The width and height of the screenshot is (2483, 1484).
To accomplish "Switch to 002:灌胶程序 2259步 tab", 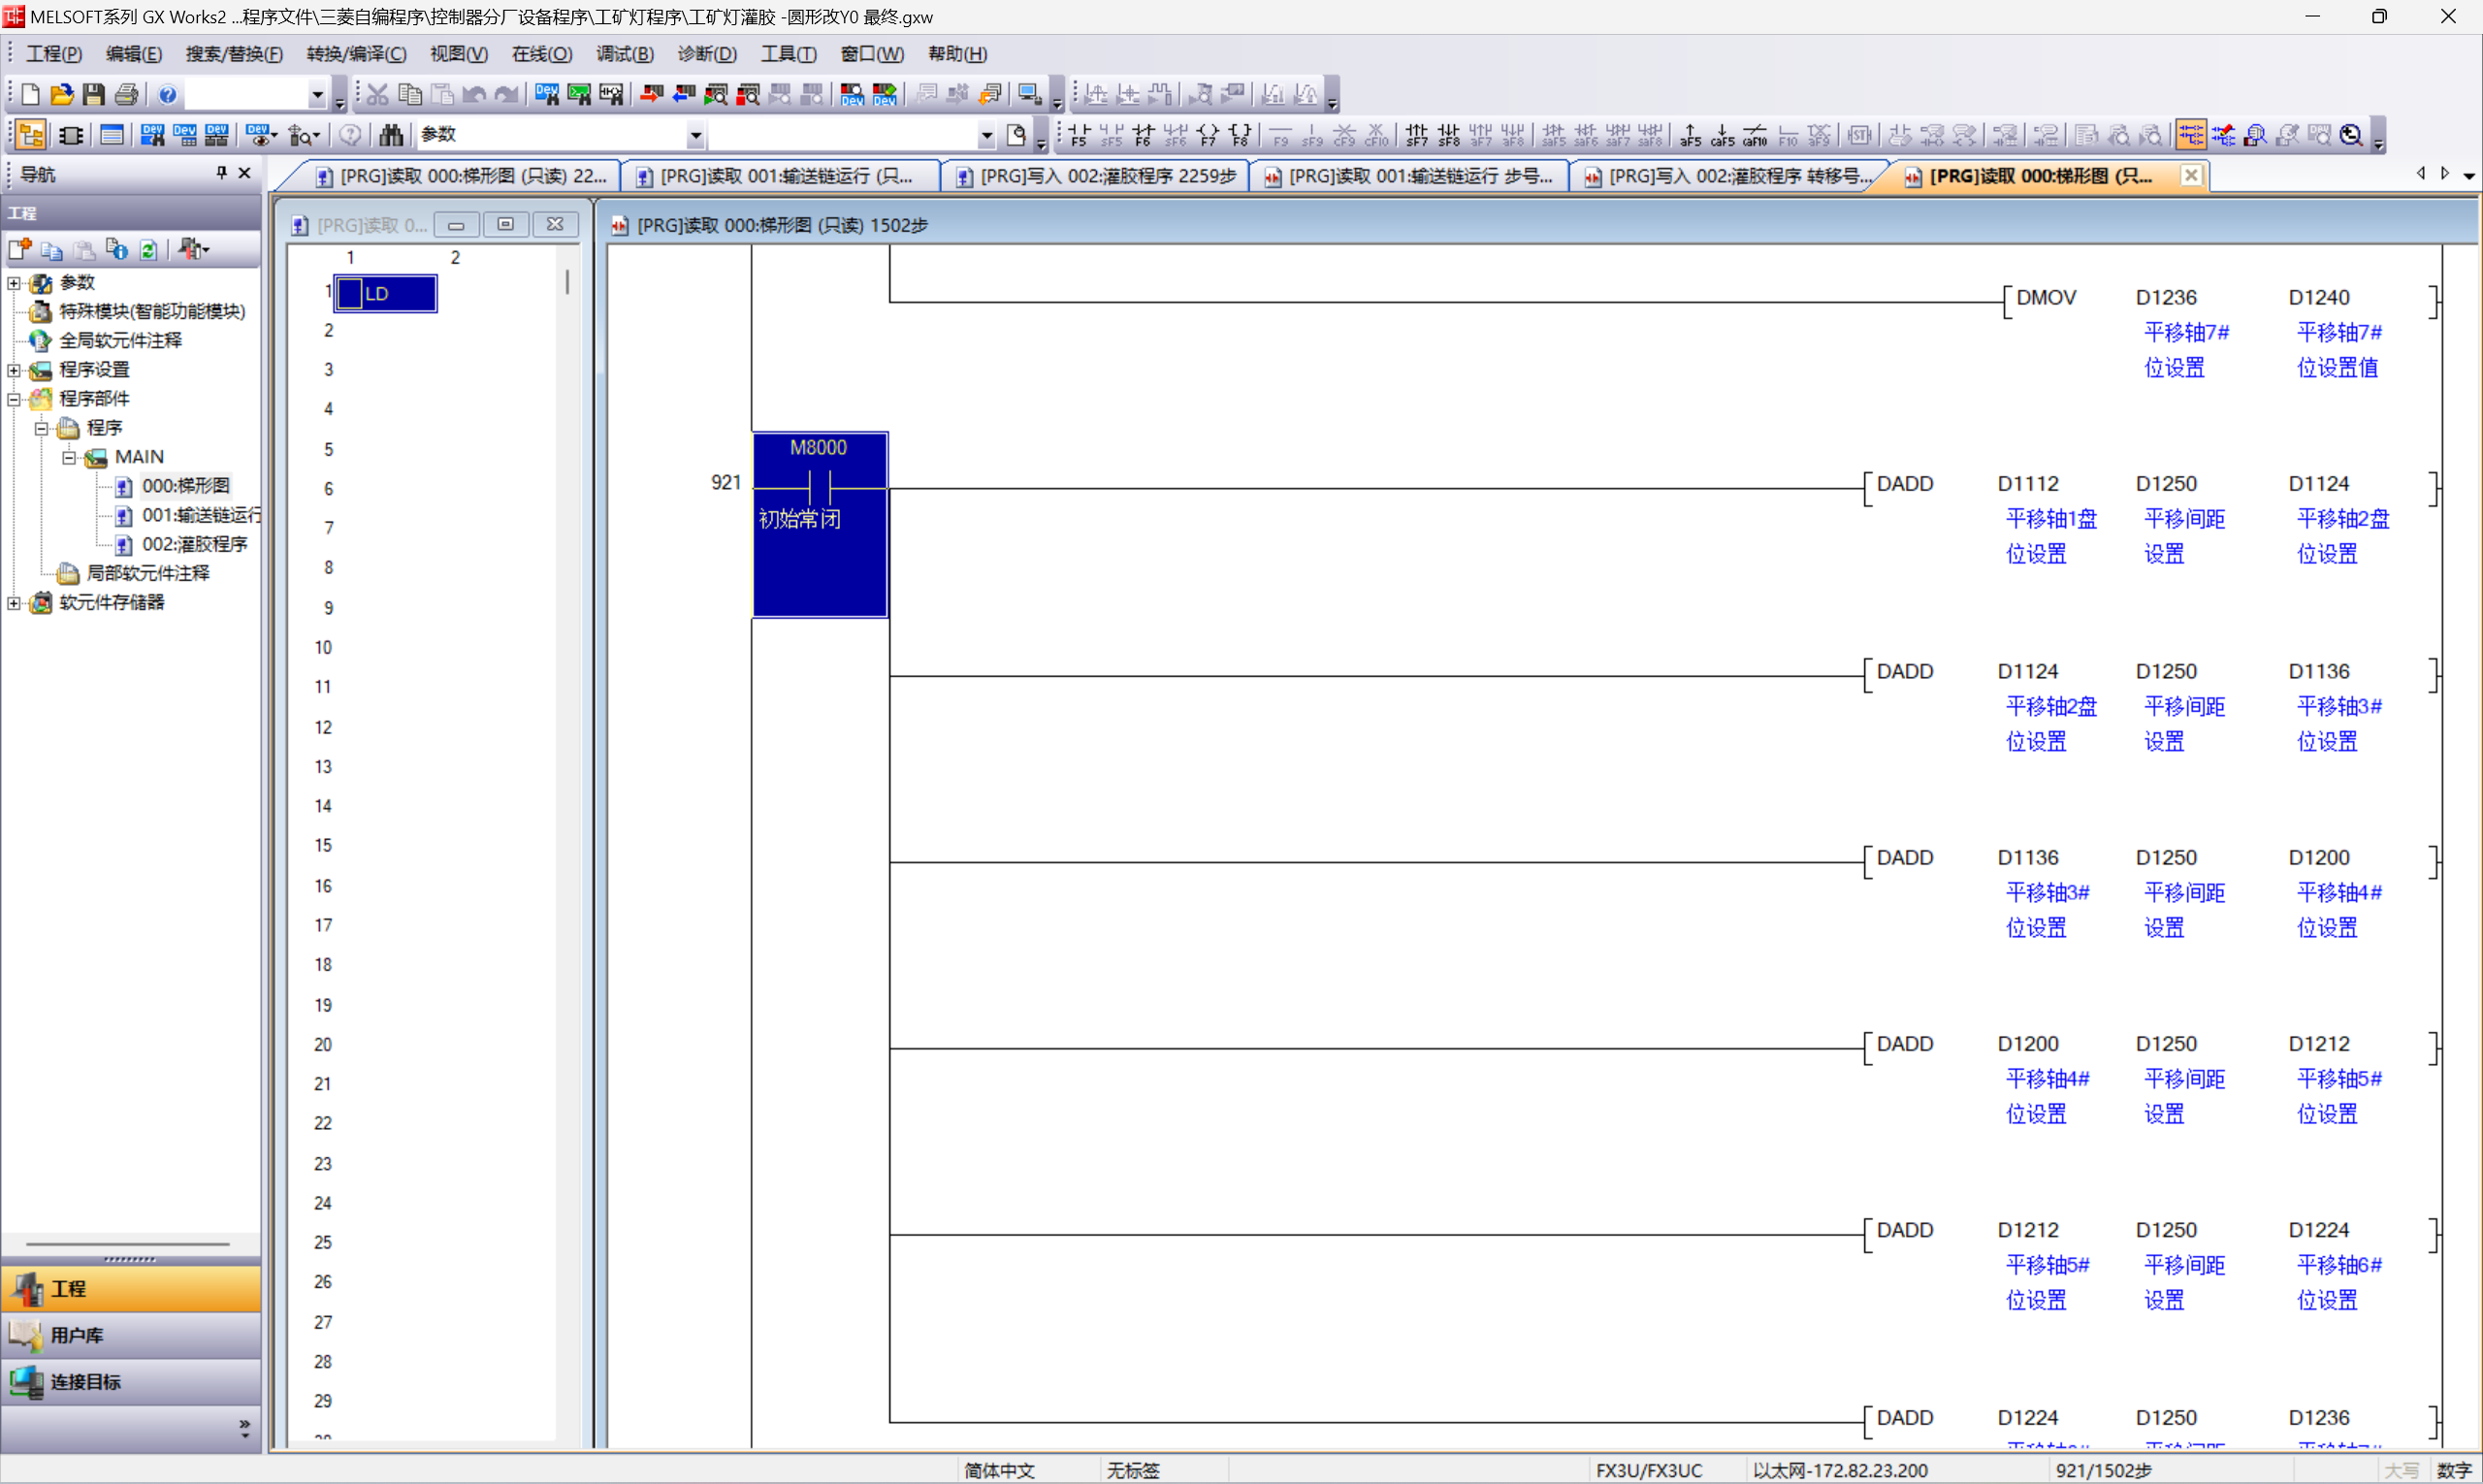I will point(1096,176).
